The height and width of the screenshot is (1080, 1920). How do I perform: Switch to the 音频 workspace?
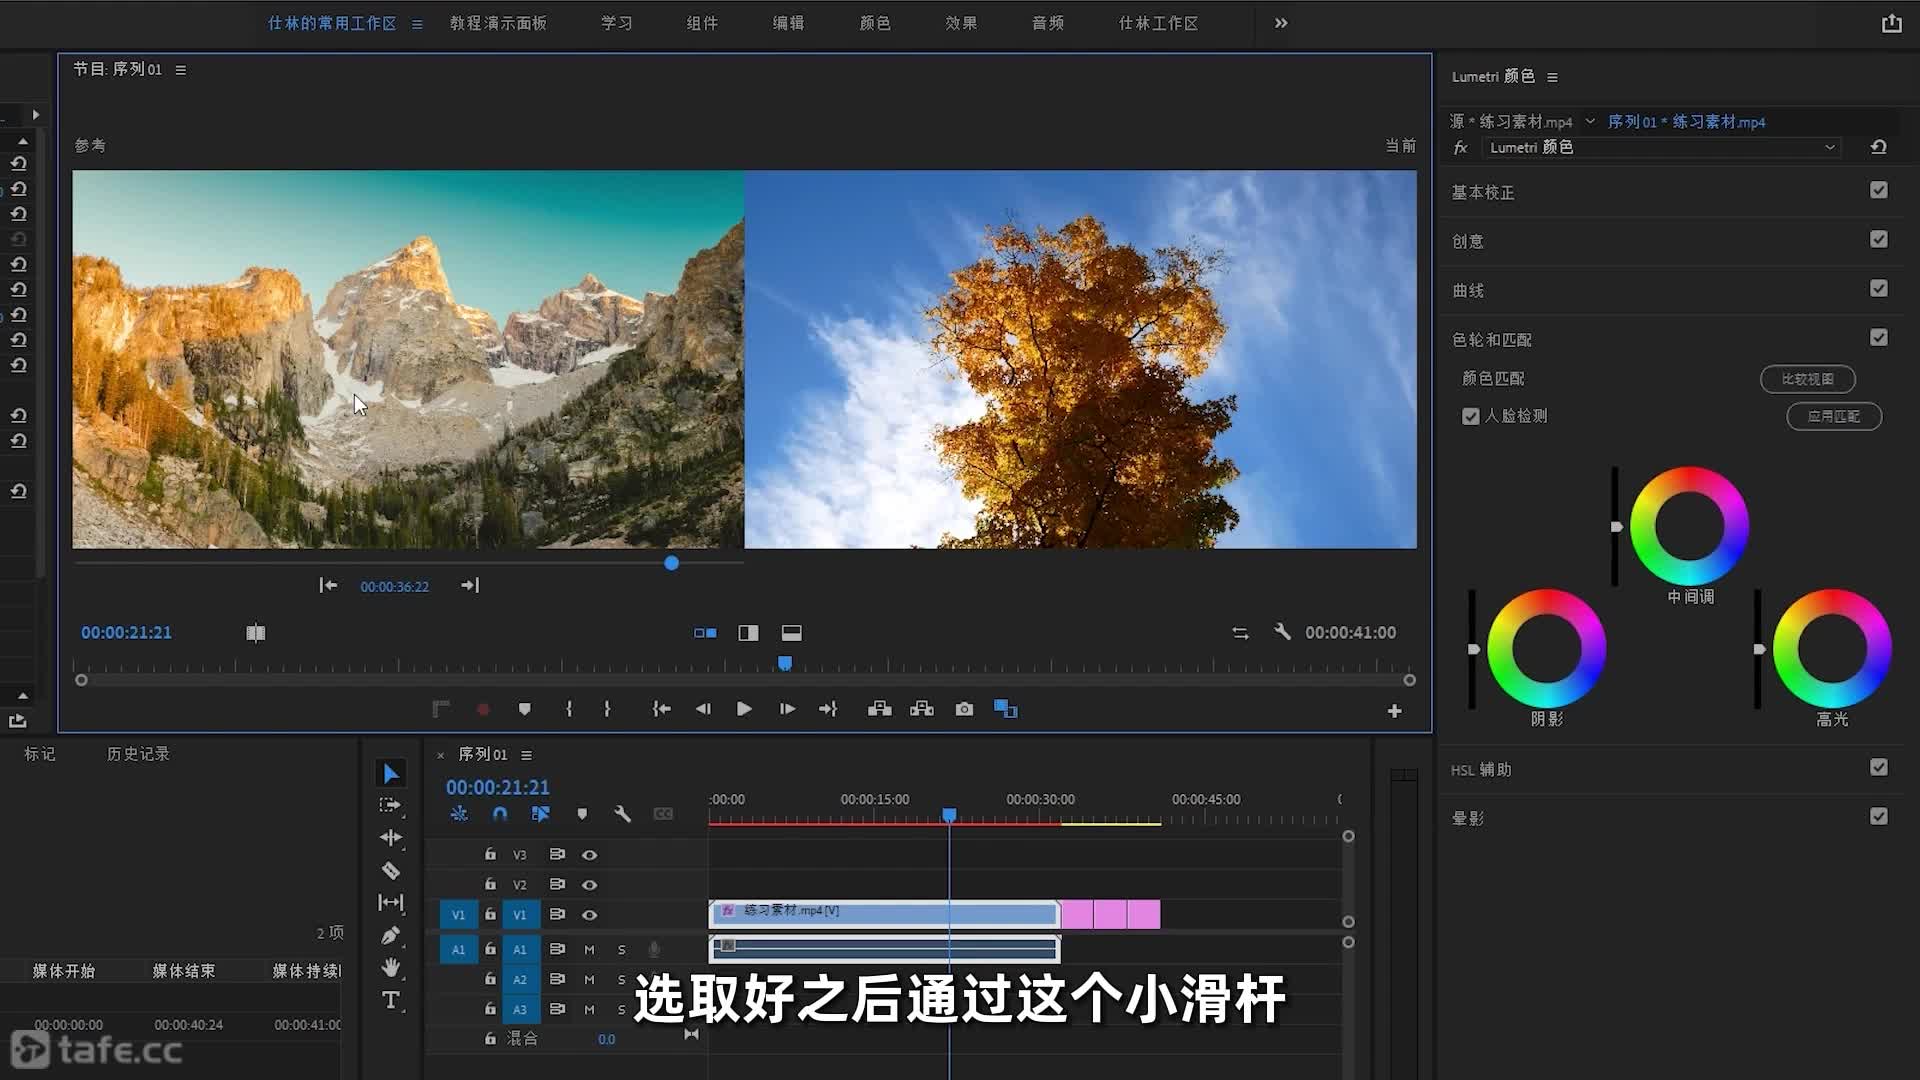coord(1048,23)
